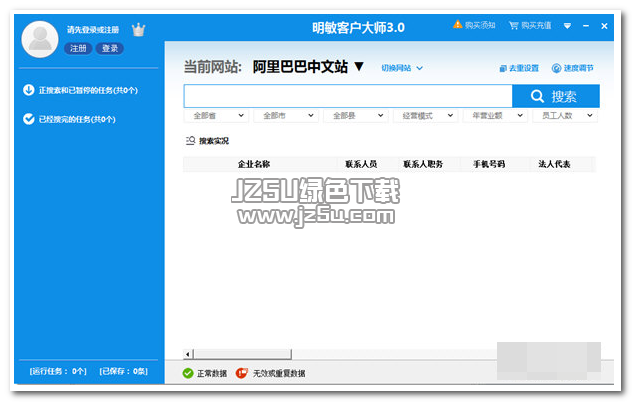Close the 明敏客户大师 window
632x402 pixels.
604,26
